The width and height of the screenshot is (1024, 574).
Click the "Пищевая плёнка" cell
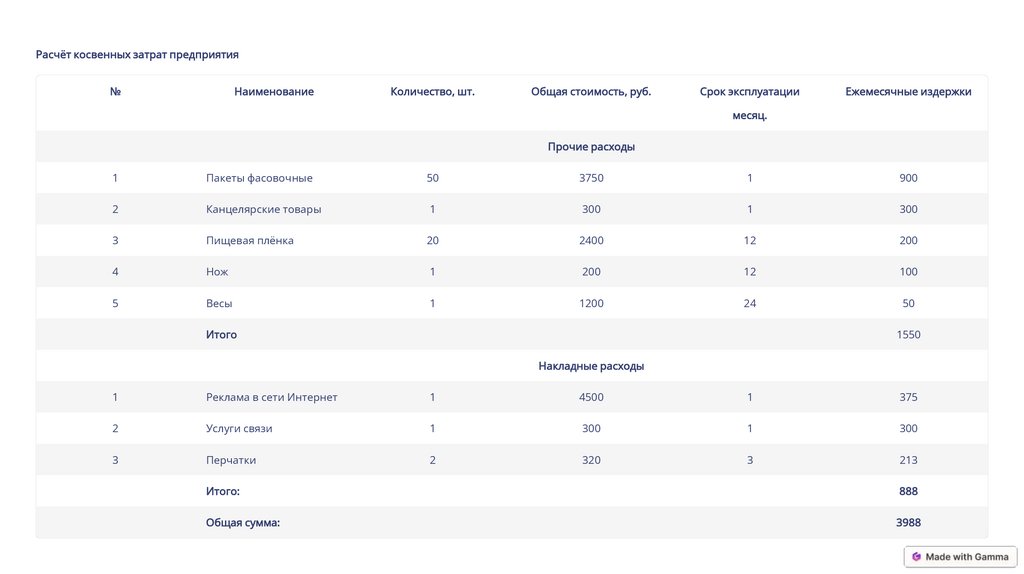coord(249,241)
